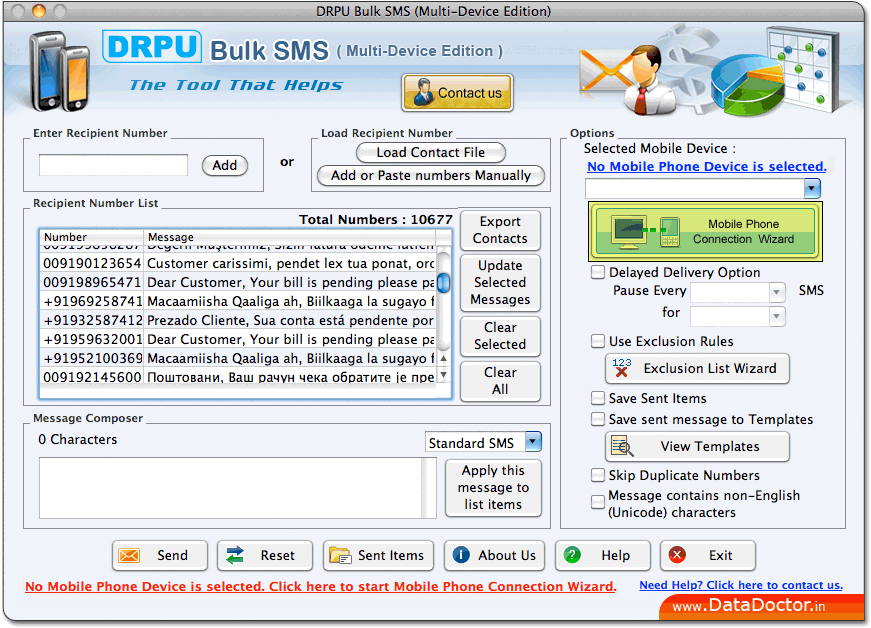Image resolution: width=871 pixels, height=628 pixels.
Task: Click the Total Numbers : 10677 label
Action: pyautogui.click(x=376, y=220)
